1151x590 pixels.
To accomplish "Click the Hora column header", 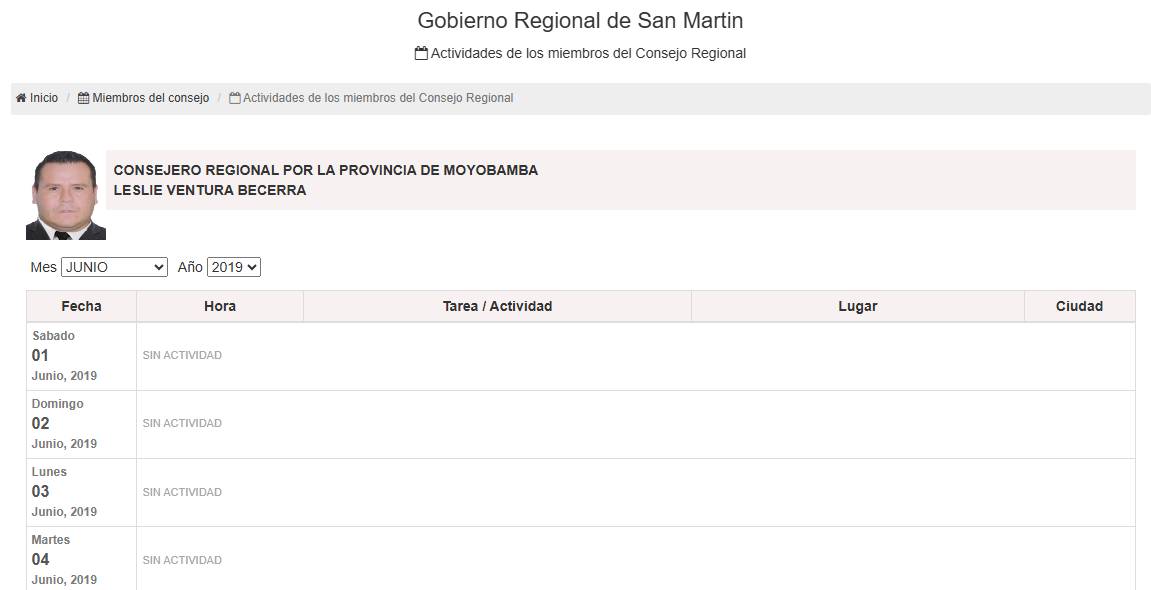I will pyautogui.click(x=220, y=306).
